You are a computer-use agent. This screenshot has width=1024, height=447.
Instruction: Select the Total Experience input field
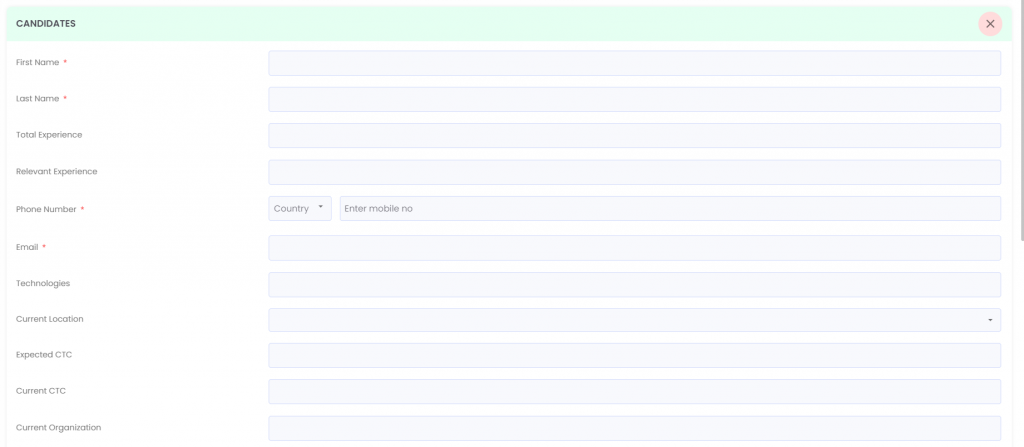(634, 135)
